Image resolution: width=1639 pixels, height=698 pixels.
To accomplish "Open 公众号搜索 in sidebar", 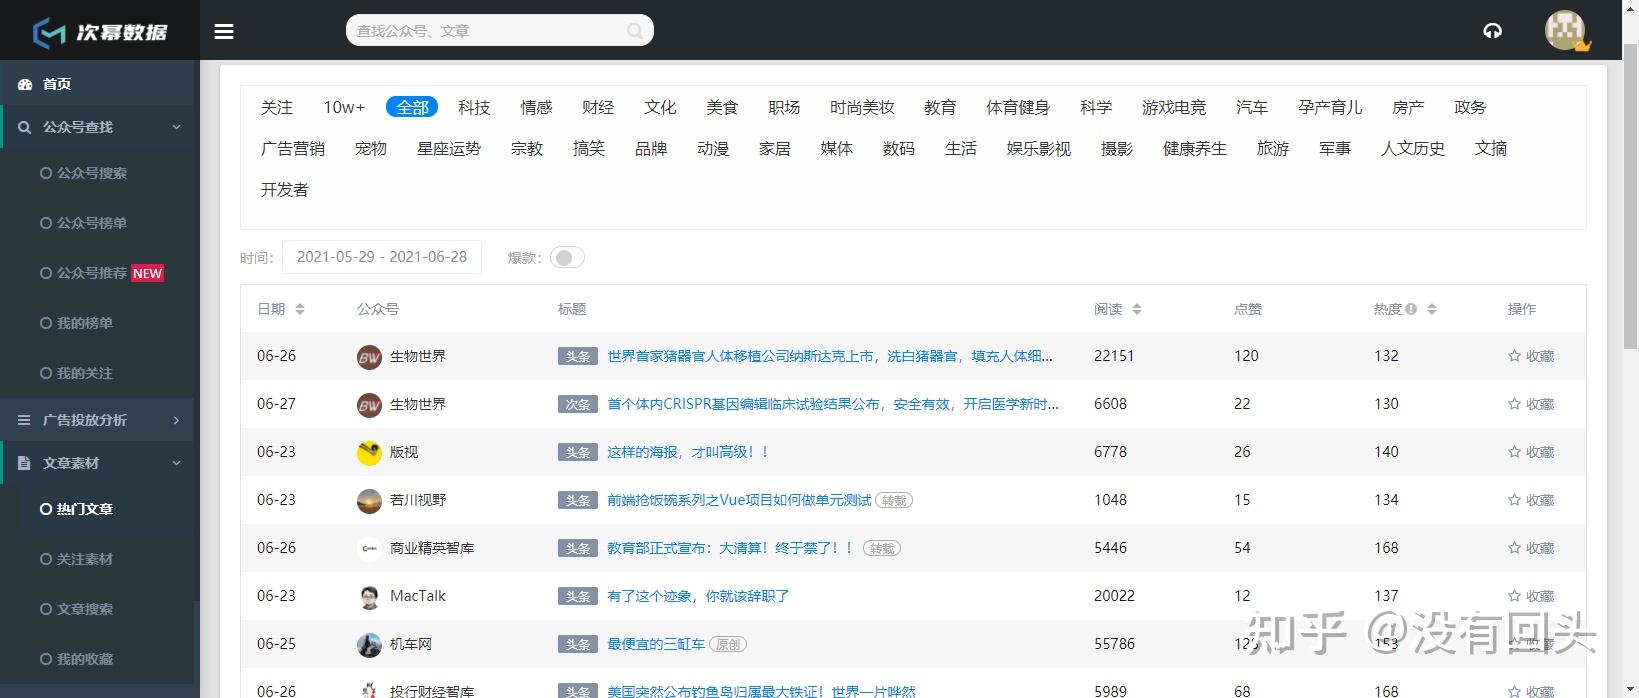I will tap(83, 173).
